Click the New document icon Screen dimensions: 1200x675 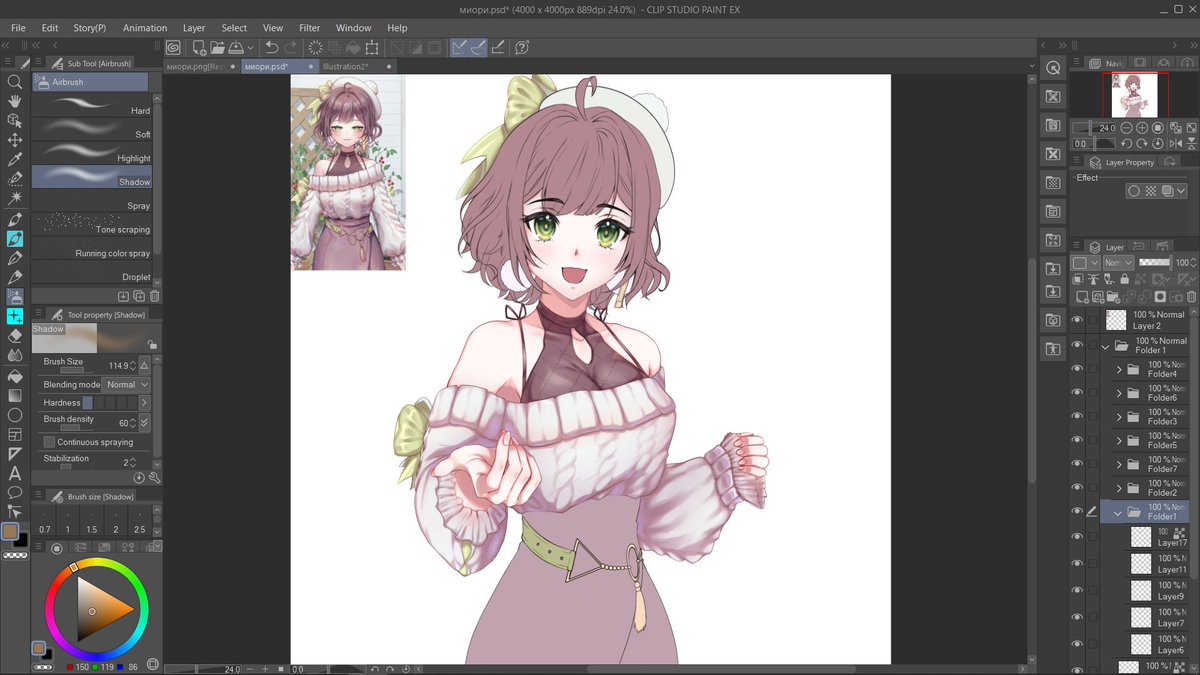(199, 47)
